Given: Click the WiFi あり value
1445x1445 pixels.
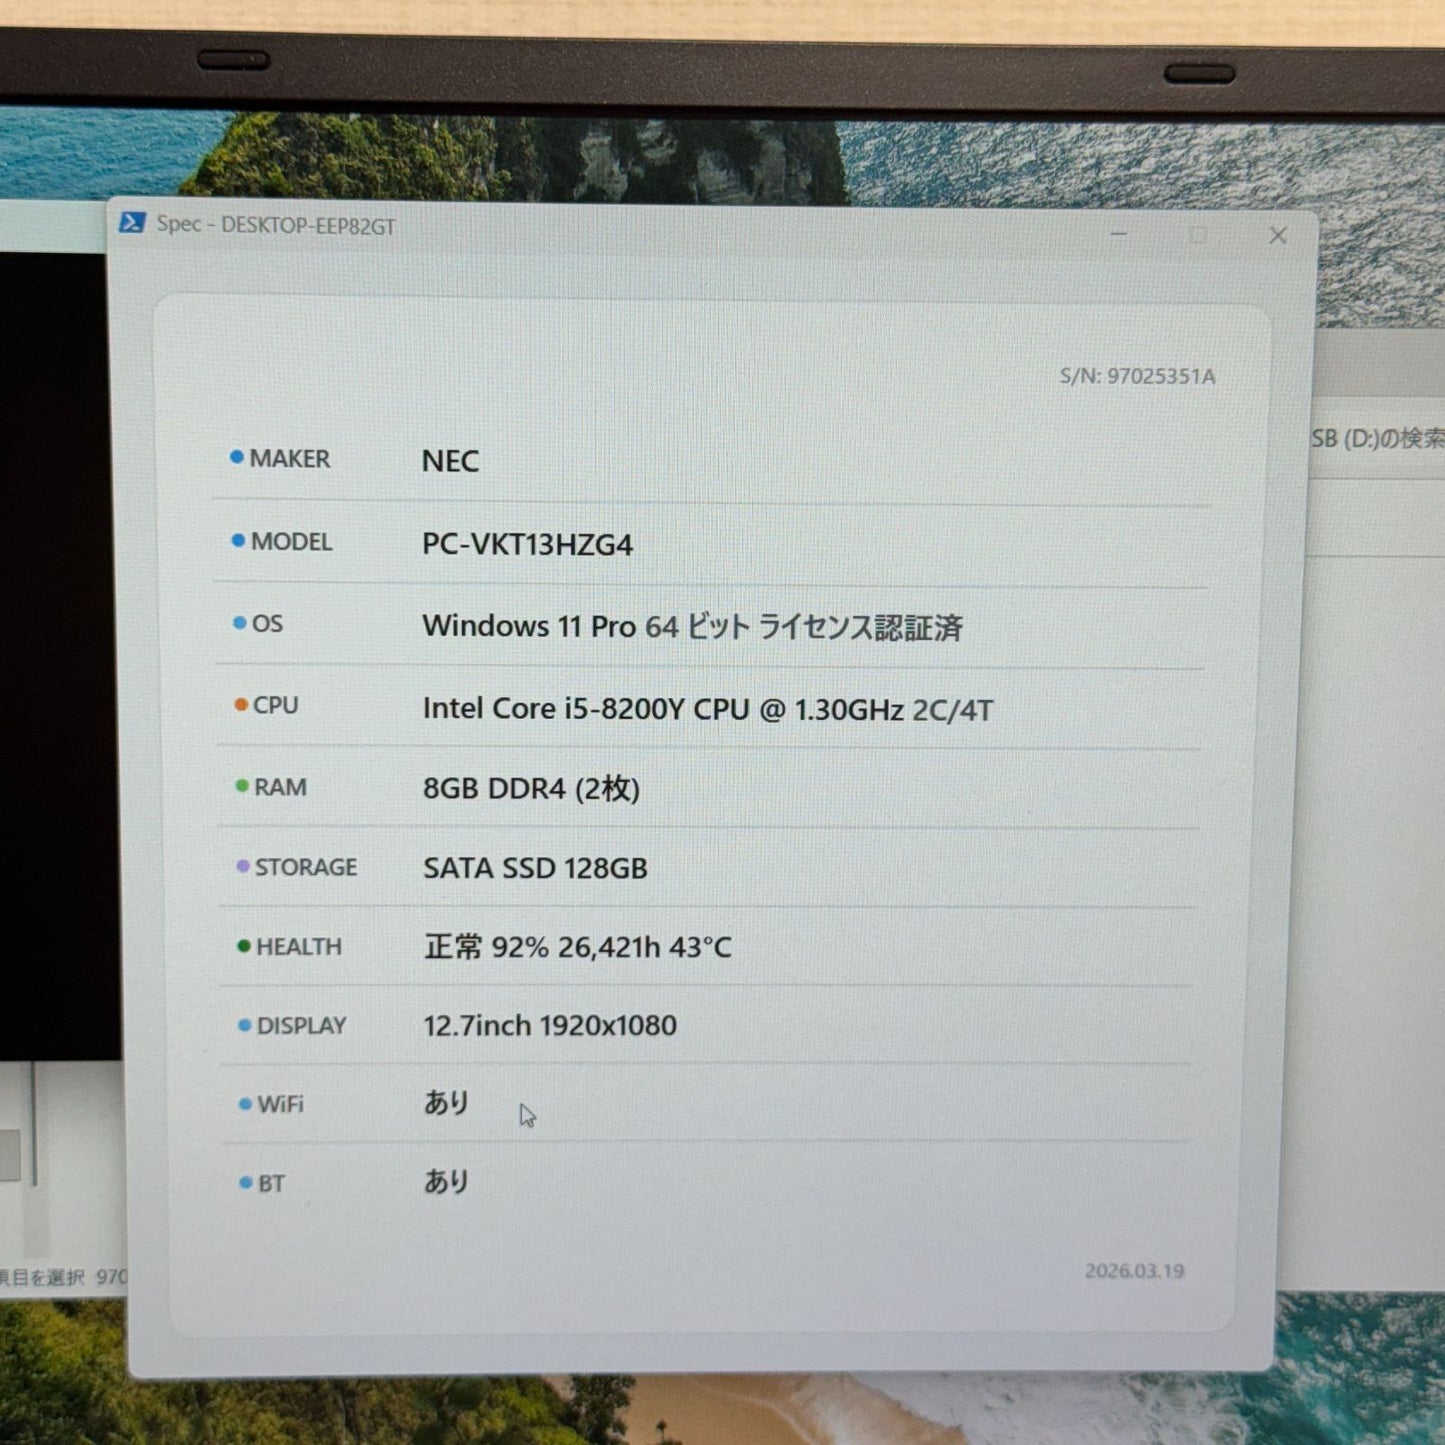Looking at the screenshot, I should point(446,1102).
